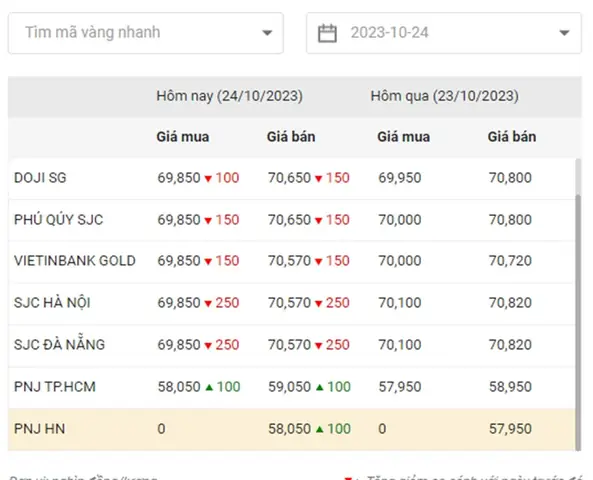The image size is (593, 480).
Task: Select the SJC ĐÀ NẴNG row
Action: [x=292, y=345]
